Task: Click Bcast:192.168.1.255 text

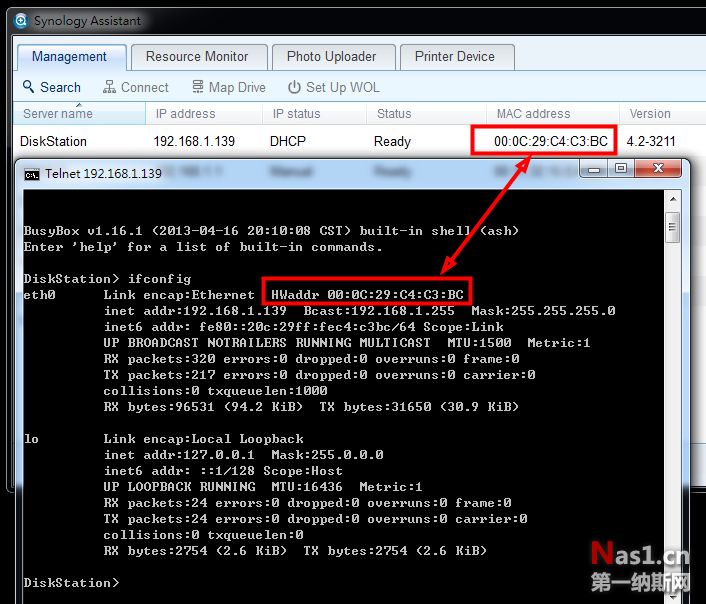Action: [379, 310]
